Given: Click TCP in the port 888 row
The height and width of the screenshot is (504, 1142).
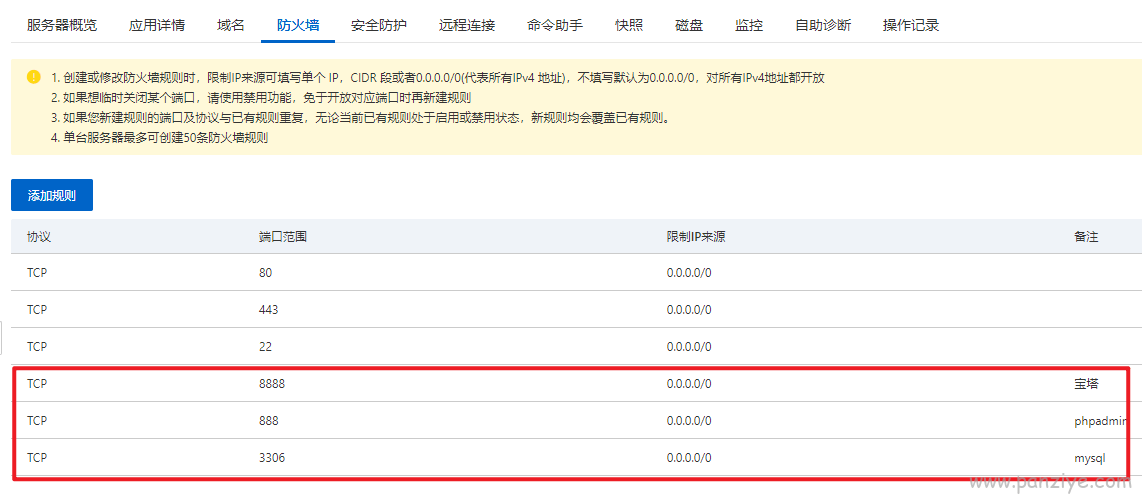Looking at the screenshot, I should 37,420.
